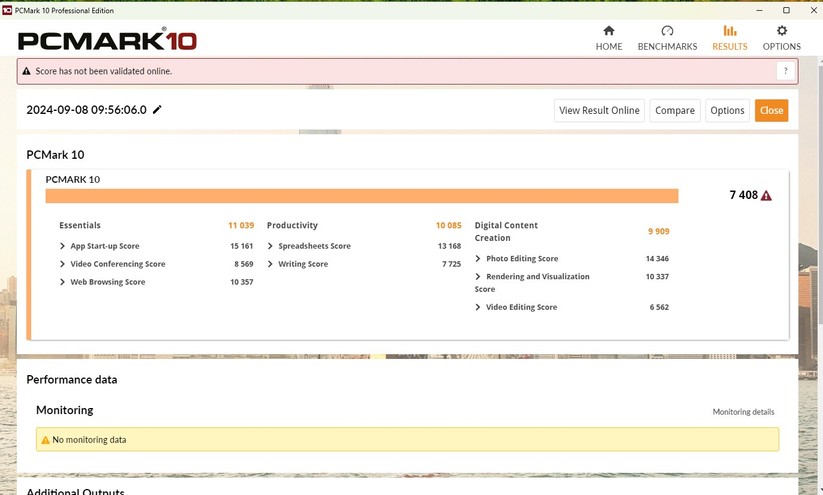The width and height of the screenshot is (823, 495).
Task: Open the result Options button
Action: 727,111
